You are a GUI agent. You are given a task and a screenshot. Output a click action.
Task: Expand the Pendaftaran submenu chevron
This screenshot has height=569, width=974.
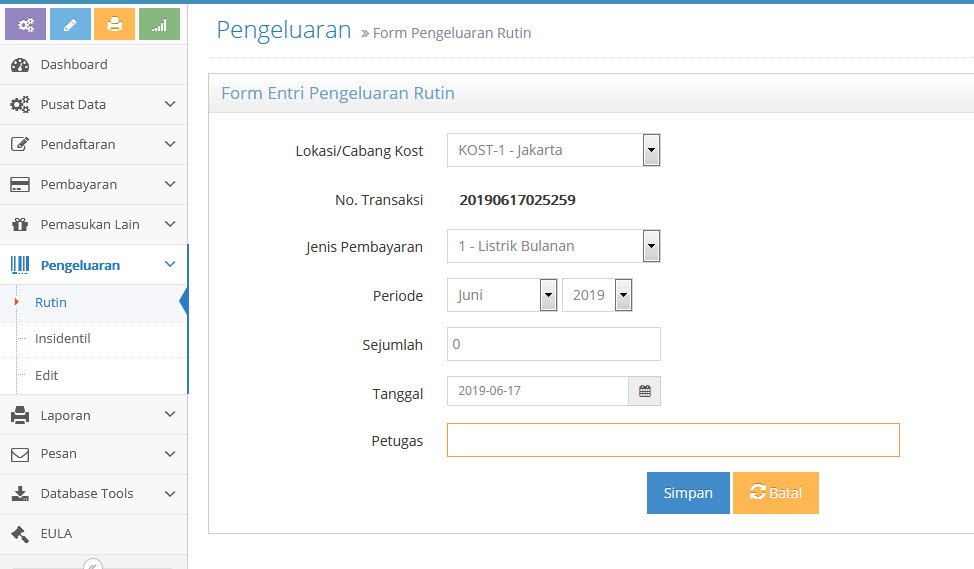pyautogui.click(x=170, y=144)
